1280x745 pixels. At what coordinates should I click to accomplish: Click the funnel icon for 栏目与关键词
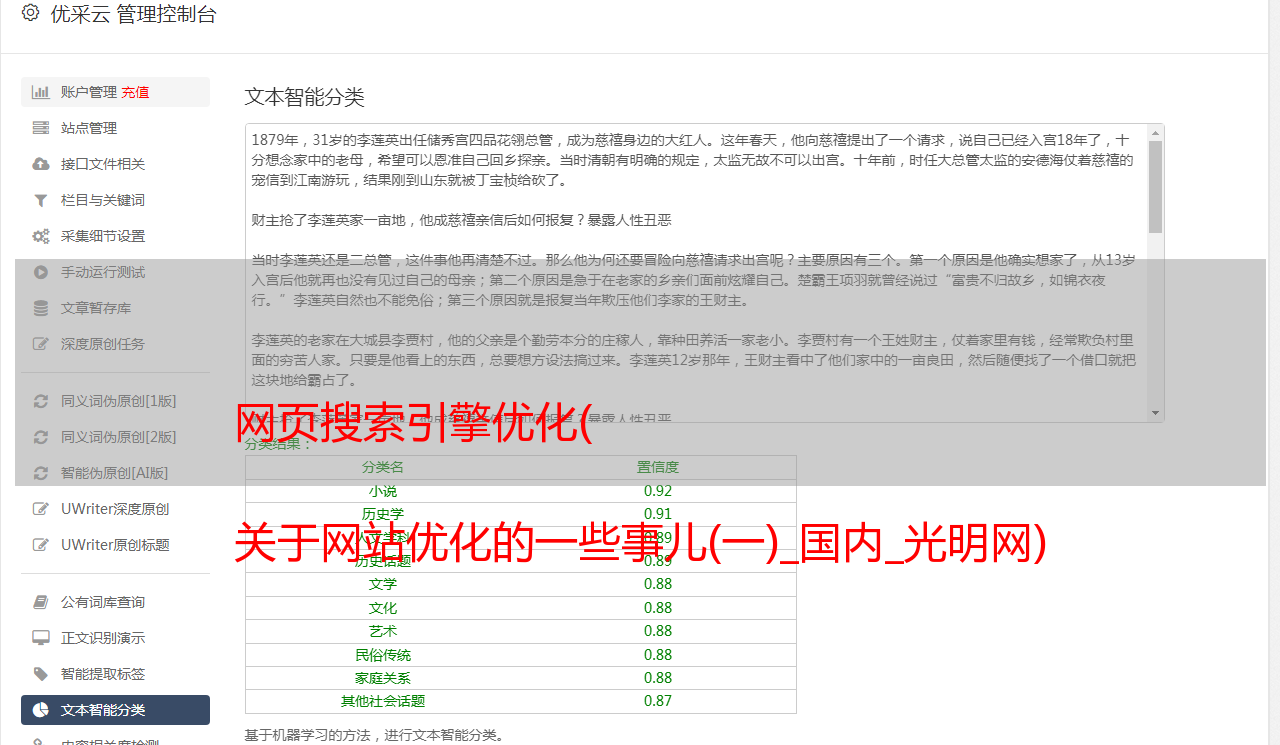pos(40,200)
